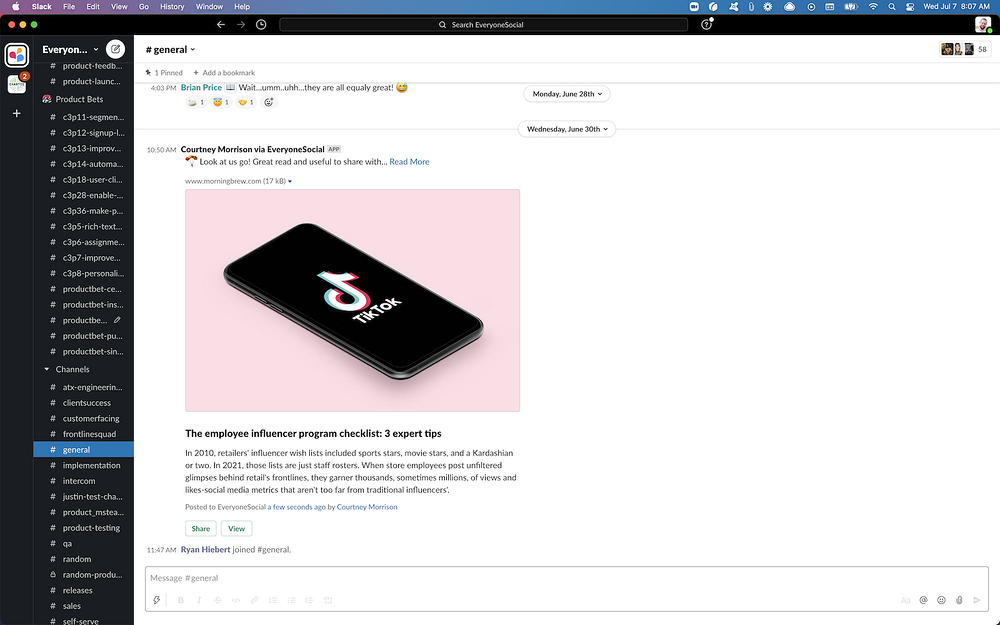Open the emoji picker in composer
This screenshot has height=625, width=1000.
pos(941,600)
